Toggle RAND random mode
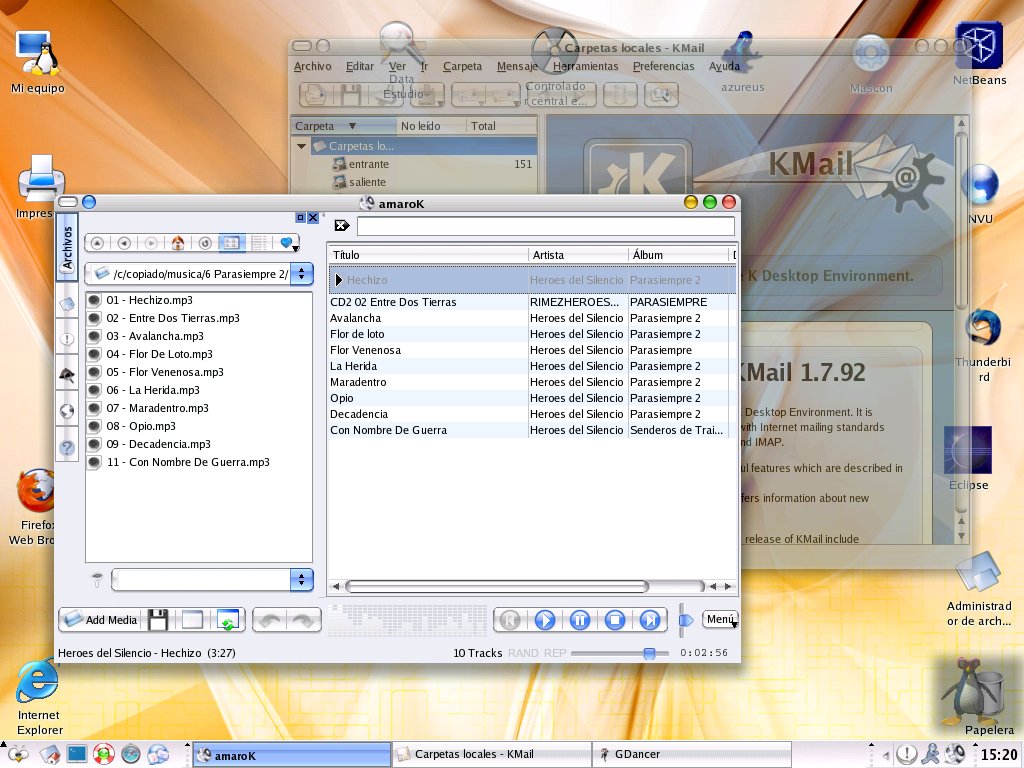The width and height of the screenshot is (1024, 768). tap(523, 653)
